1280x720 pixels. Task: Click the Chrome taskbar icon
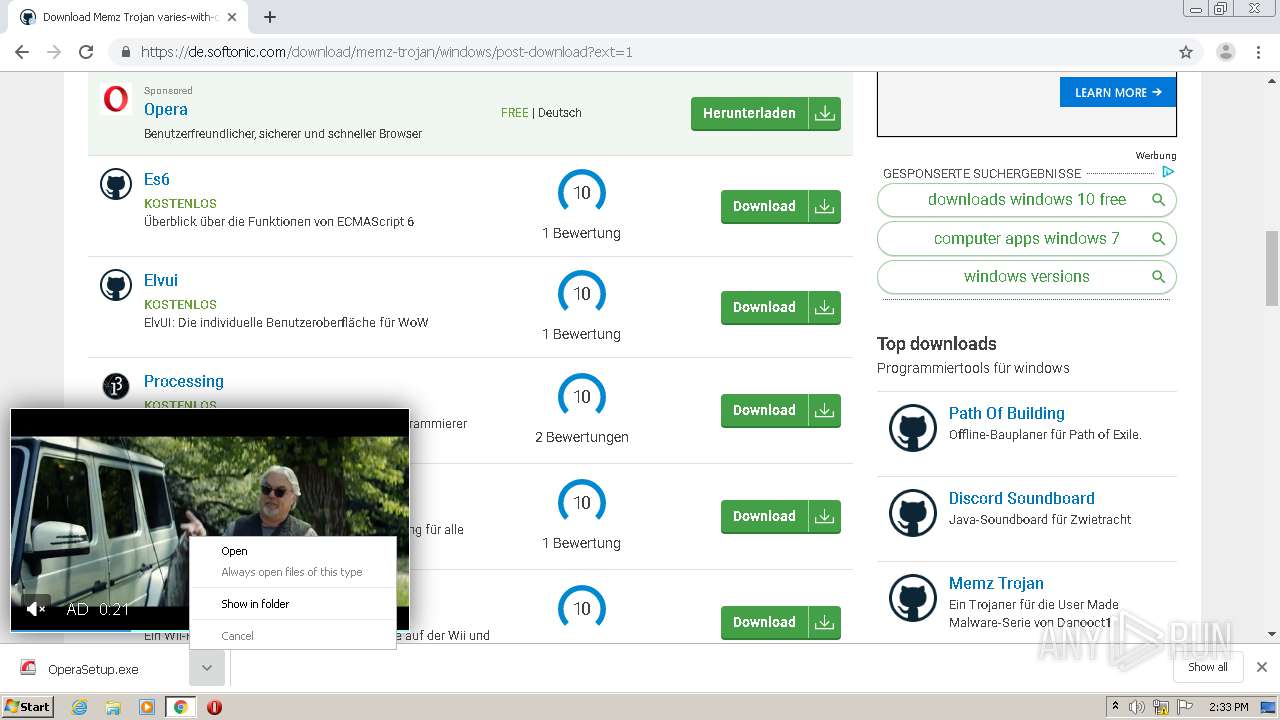point(181,707)
